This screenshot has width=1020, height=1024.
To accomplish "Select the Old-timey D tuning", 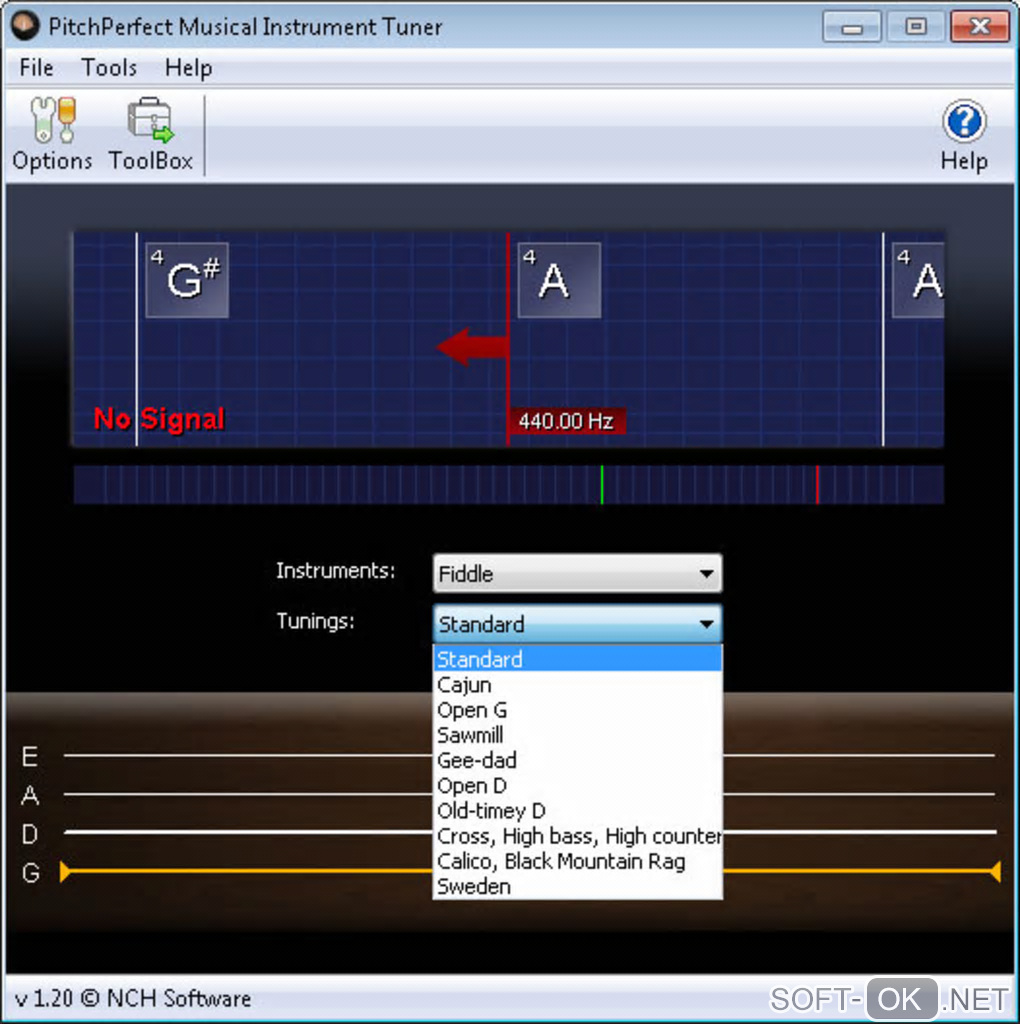I will [578, 810].
